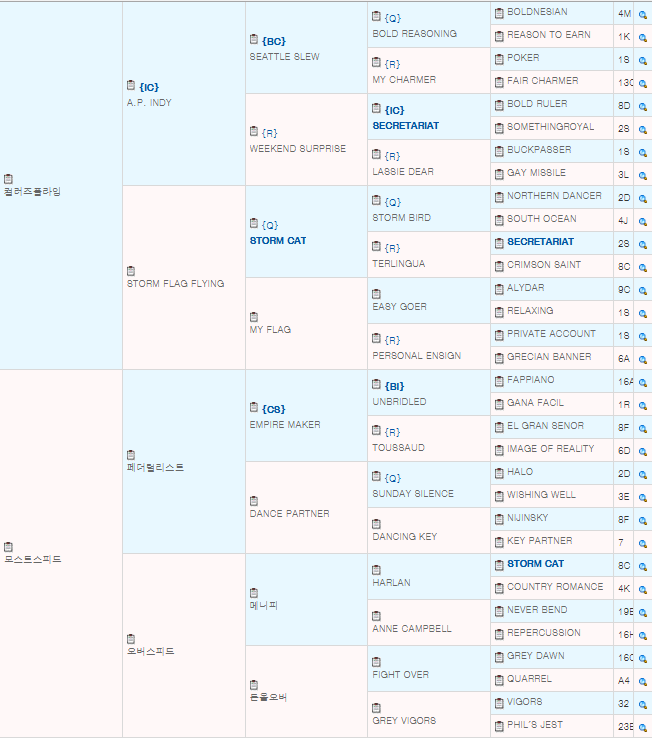Viewport: 652px width, 738px height.
Task: Select the COUNTRY ROMANCE name text
Action: coord(555,587)
